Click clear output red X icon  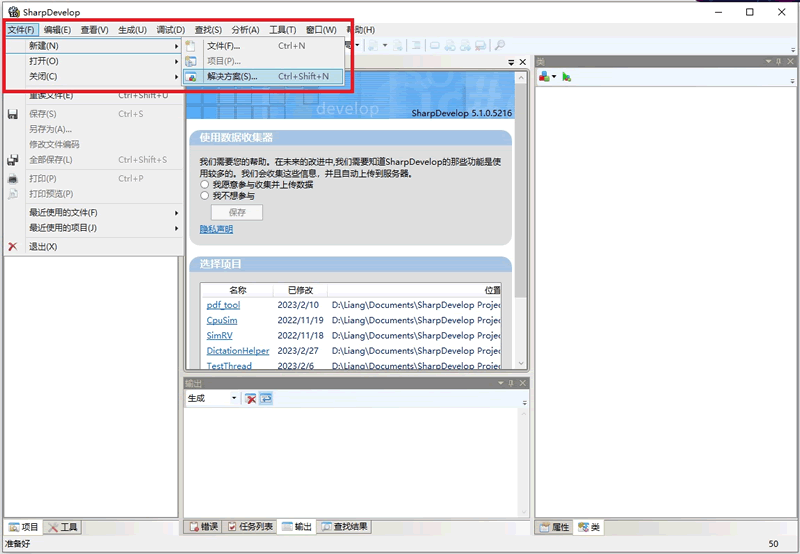251,398
